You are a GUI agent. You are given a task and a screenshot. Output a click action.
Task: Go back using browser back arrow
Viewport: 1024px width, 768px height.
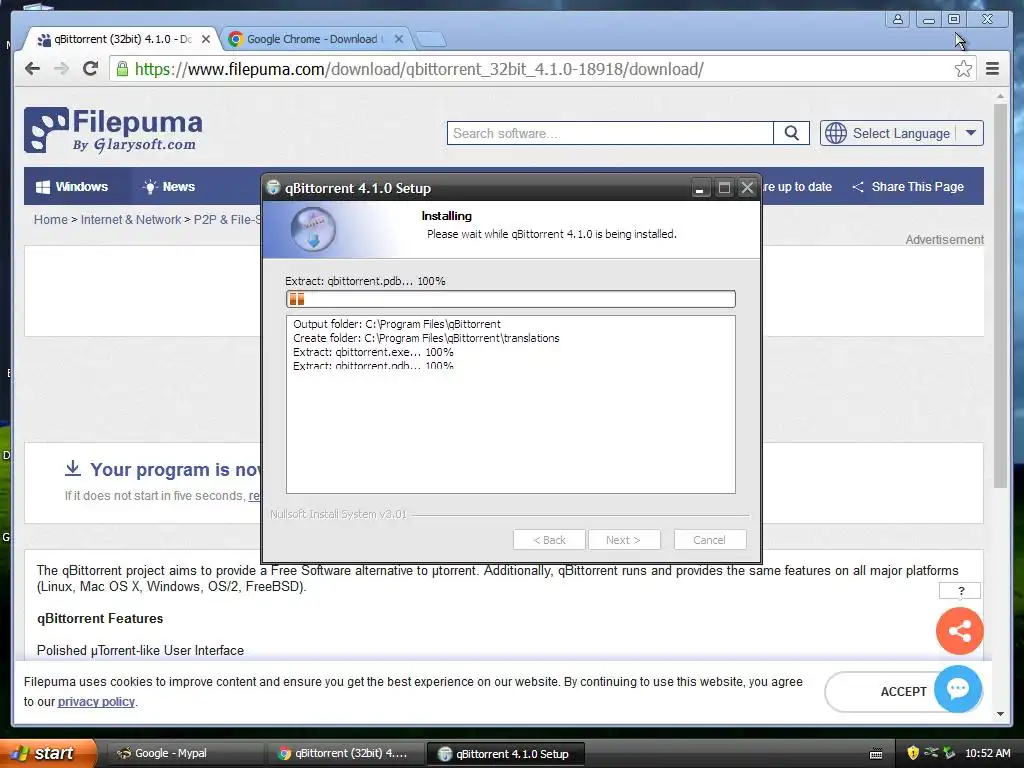(x=32, y=69)
